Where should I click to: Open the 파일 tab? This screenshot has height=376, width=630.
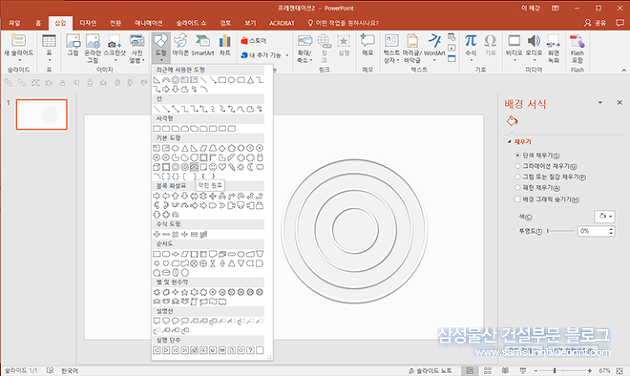(x=14, y=23)
